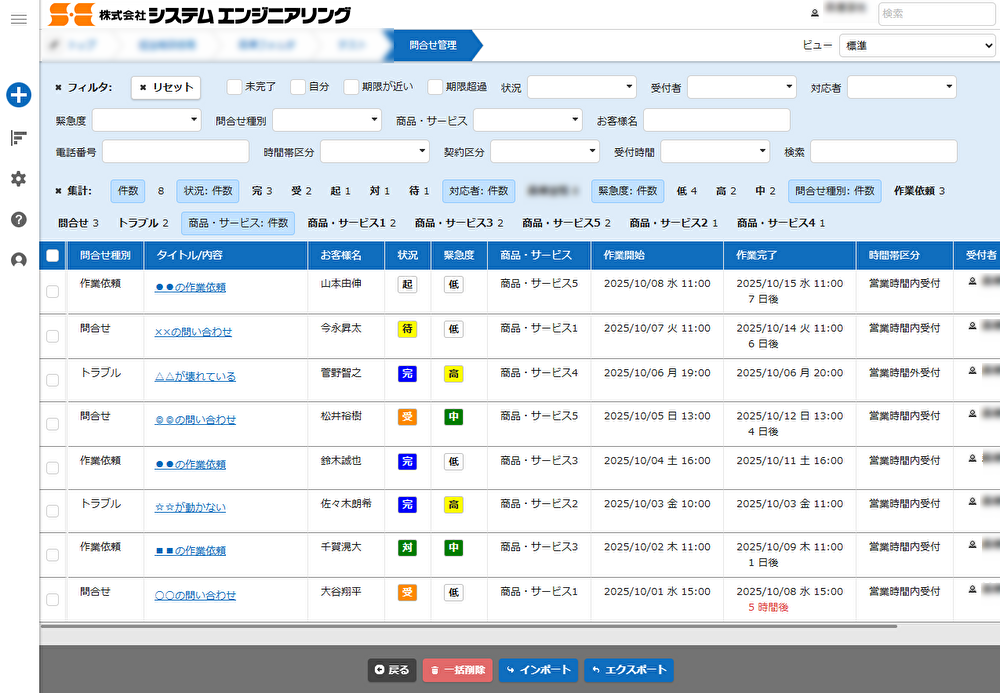Click the リセット filter button

167,87
